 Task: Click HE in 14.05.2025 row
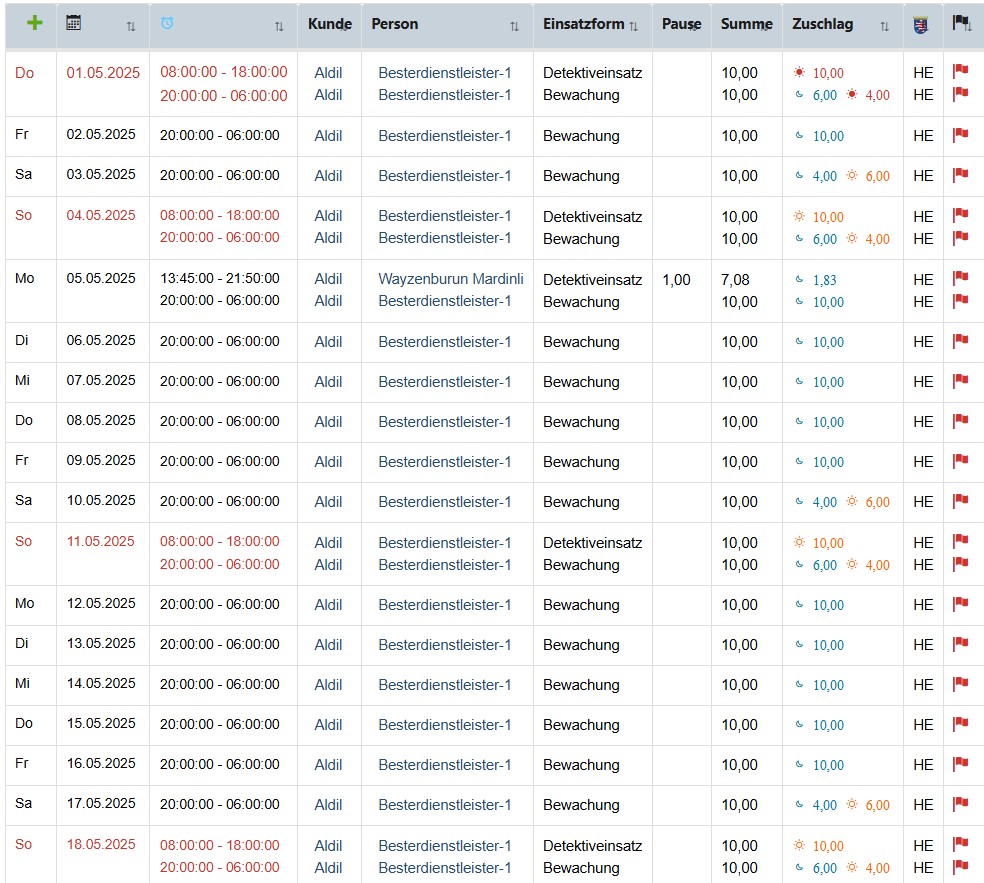point(923,685)
